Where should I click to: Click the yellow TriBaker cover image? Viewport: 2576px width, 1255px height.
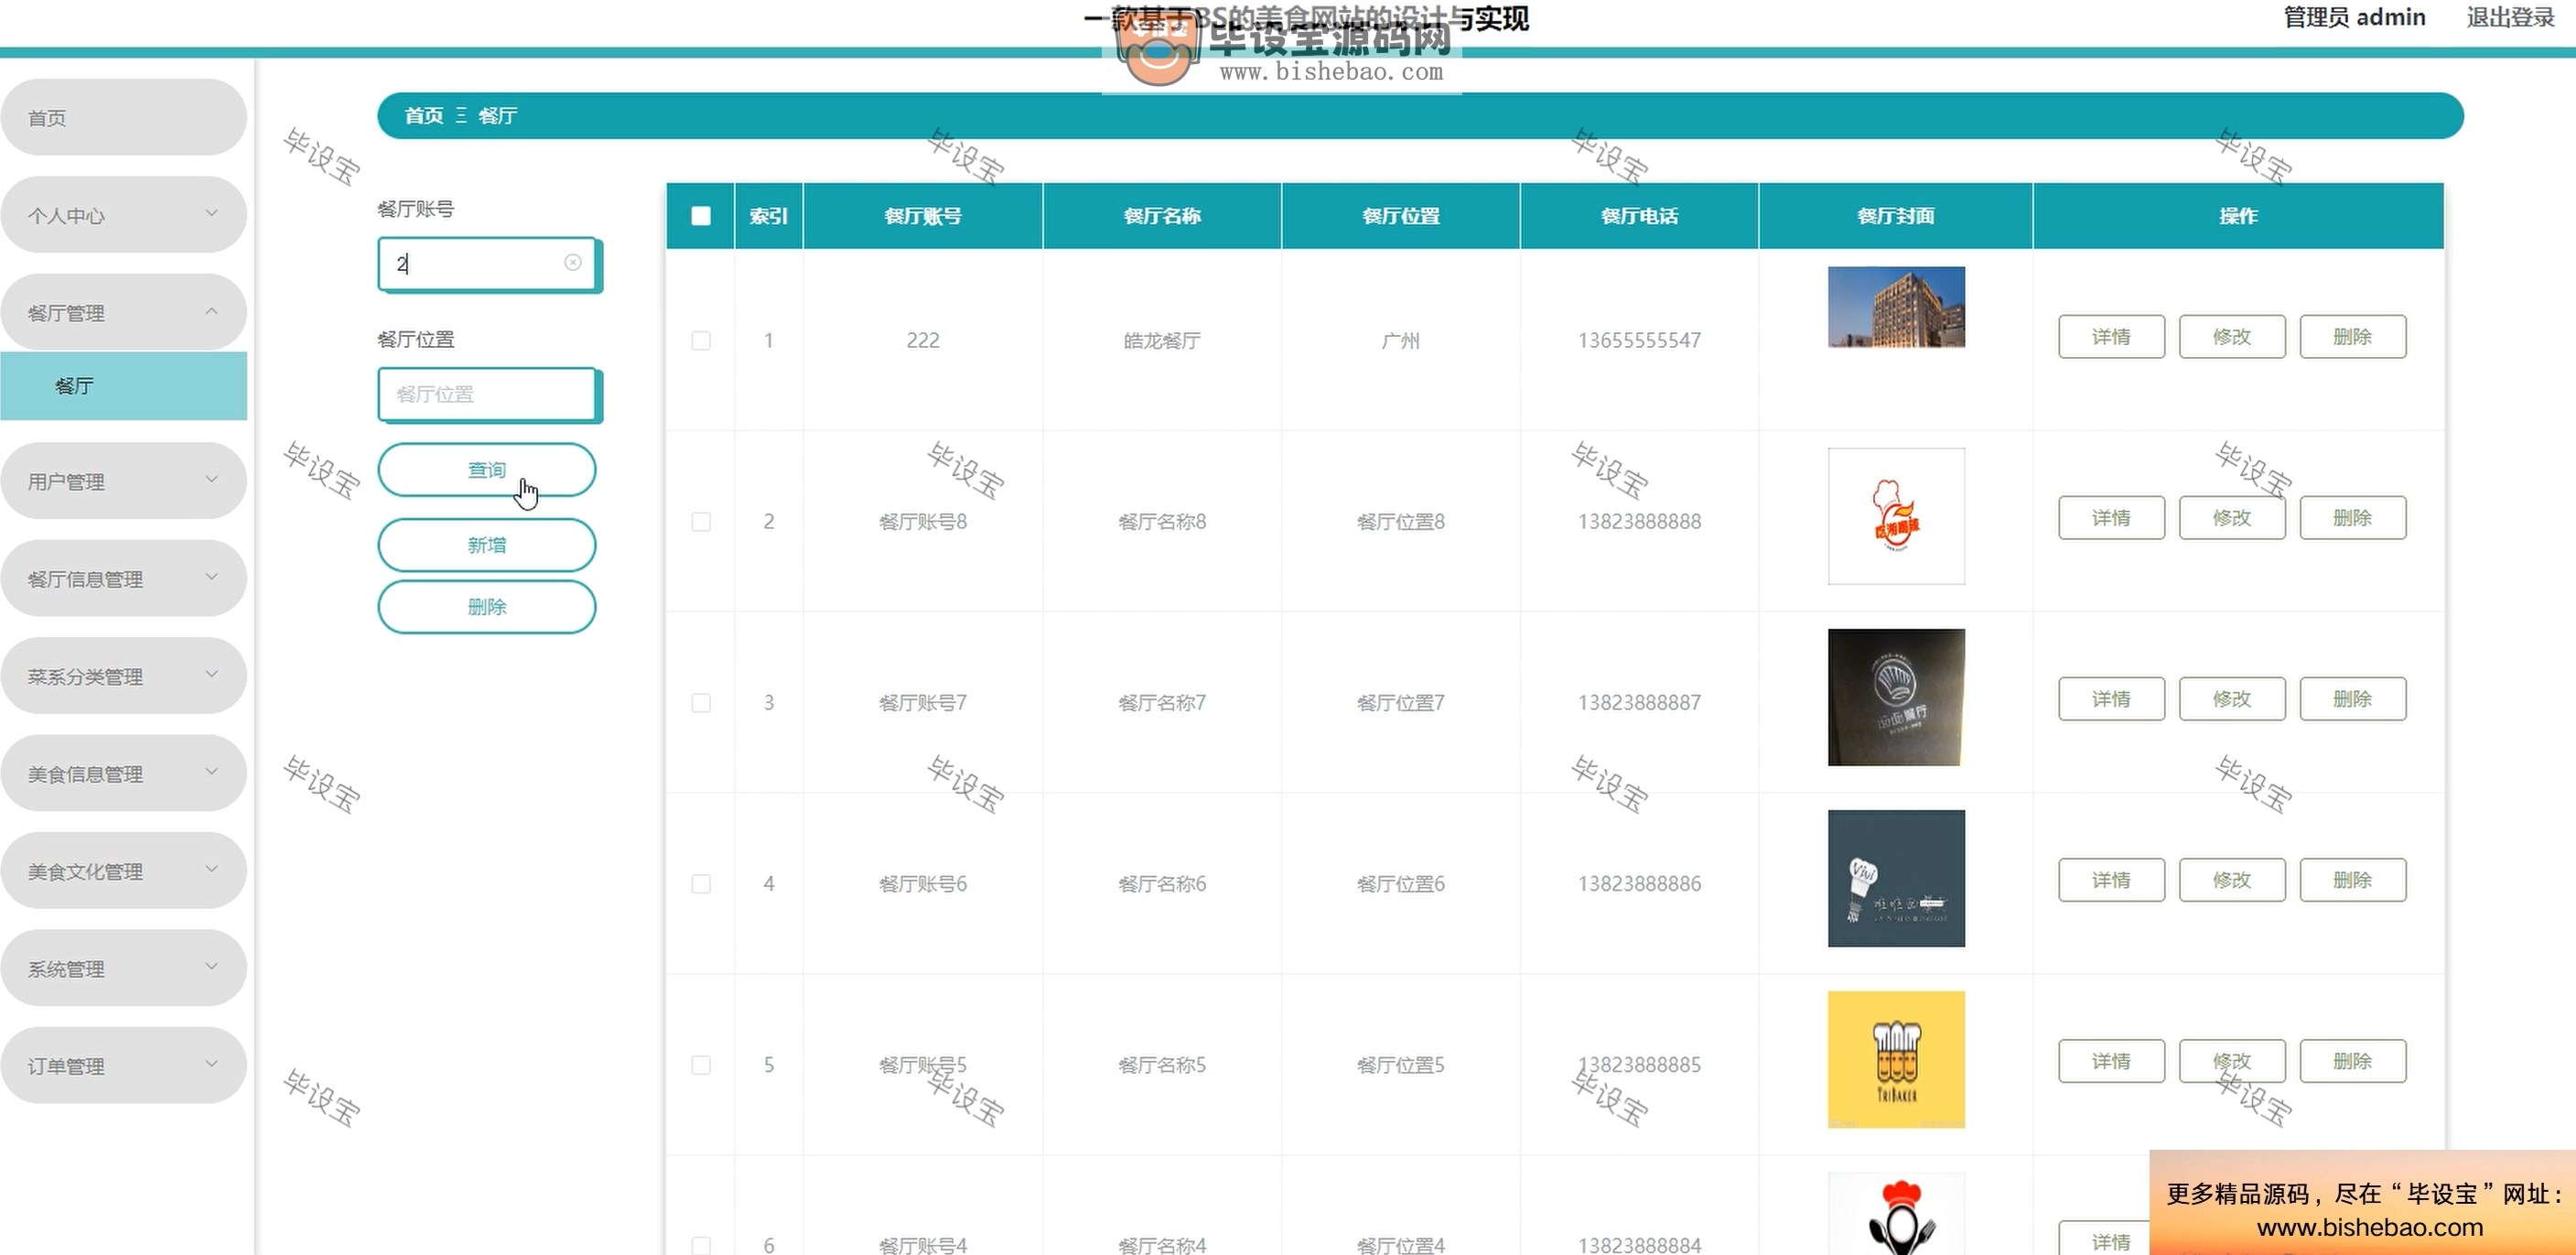(x=1895, y=1059)
